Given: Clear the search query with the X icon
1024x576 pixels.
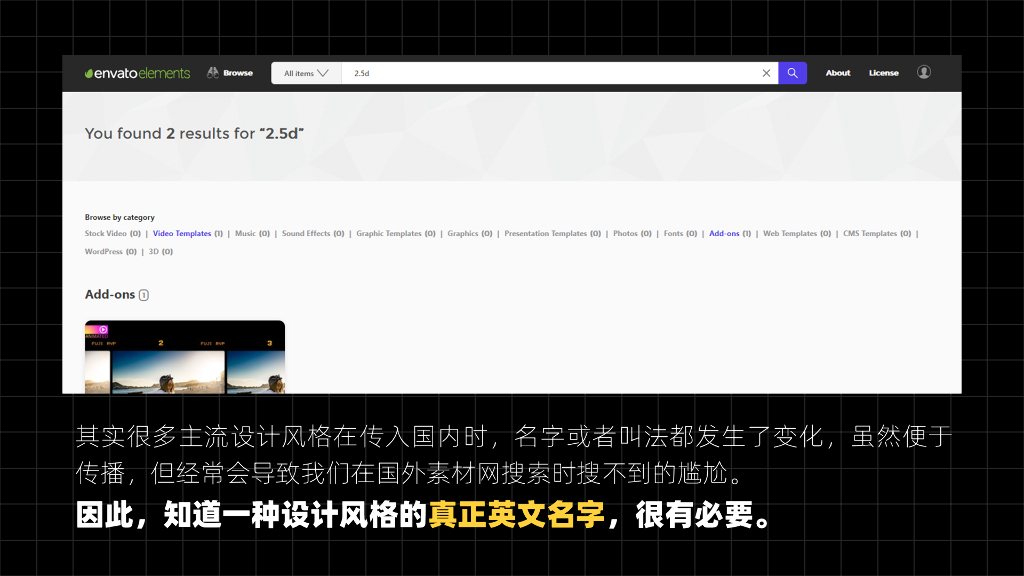Looking at the screenshot, I should pyautogui.click(x=766, y=73).
